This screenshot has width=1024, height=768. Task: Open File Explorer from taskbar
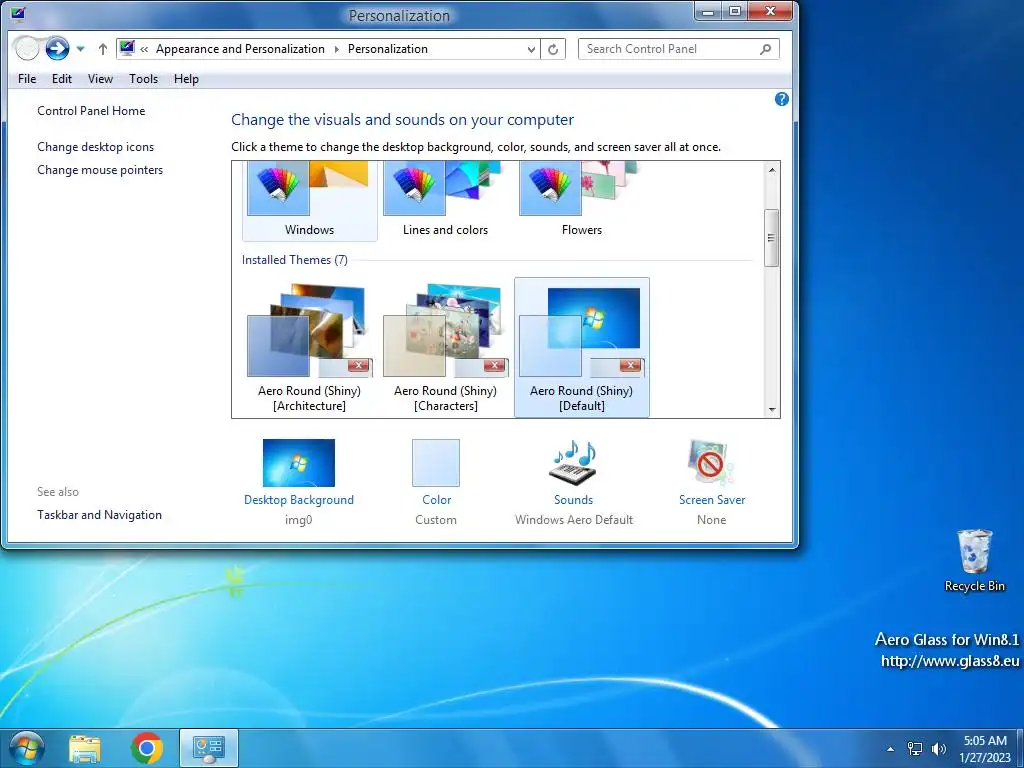85,748
